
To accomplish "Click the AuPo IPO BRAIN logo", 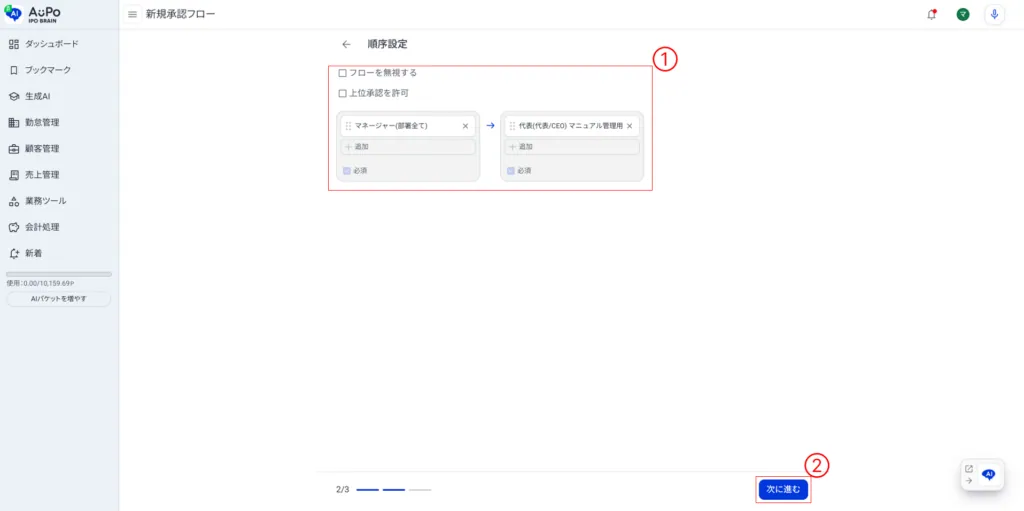I will pos(35,14).
